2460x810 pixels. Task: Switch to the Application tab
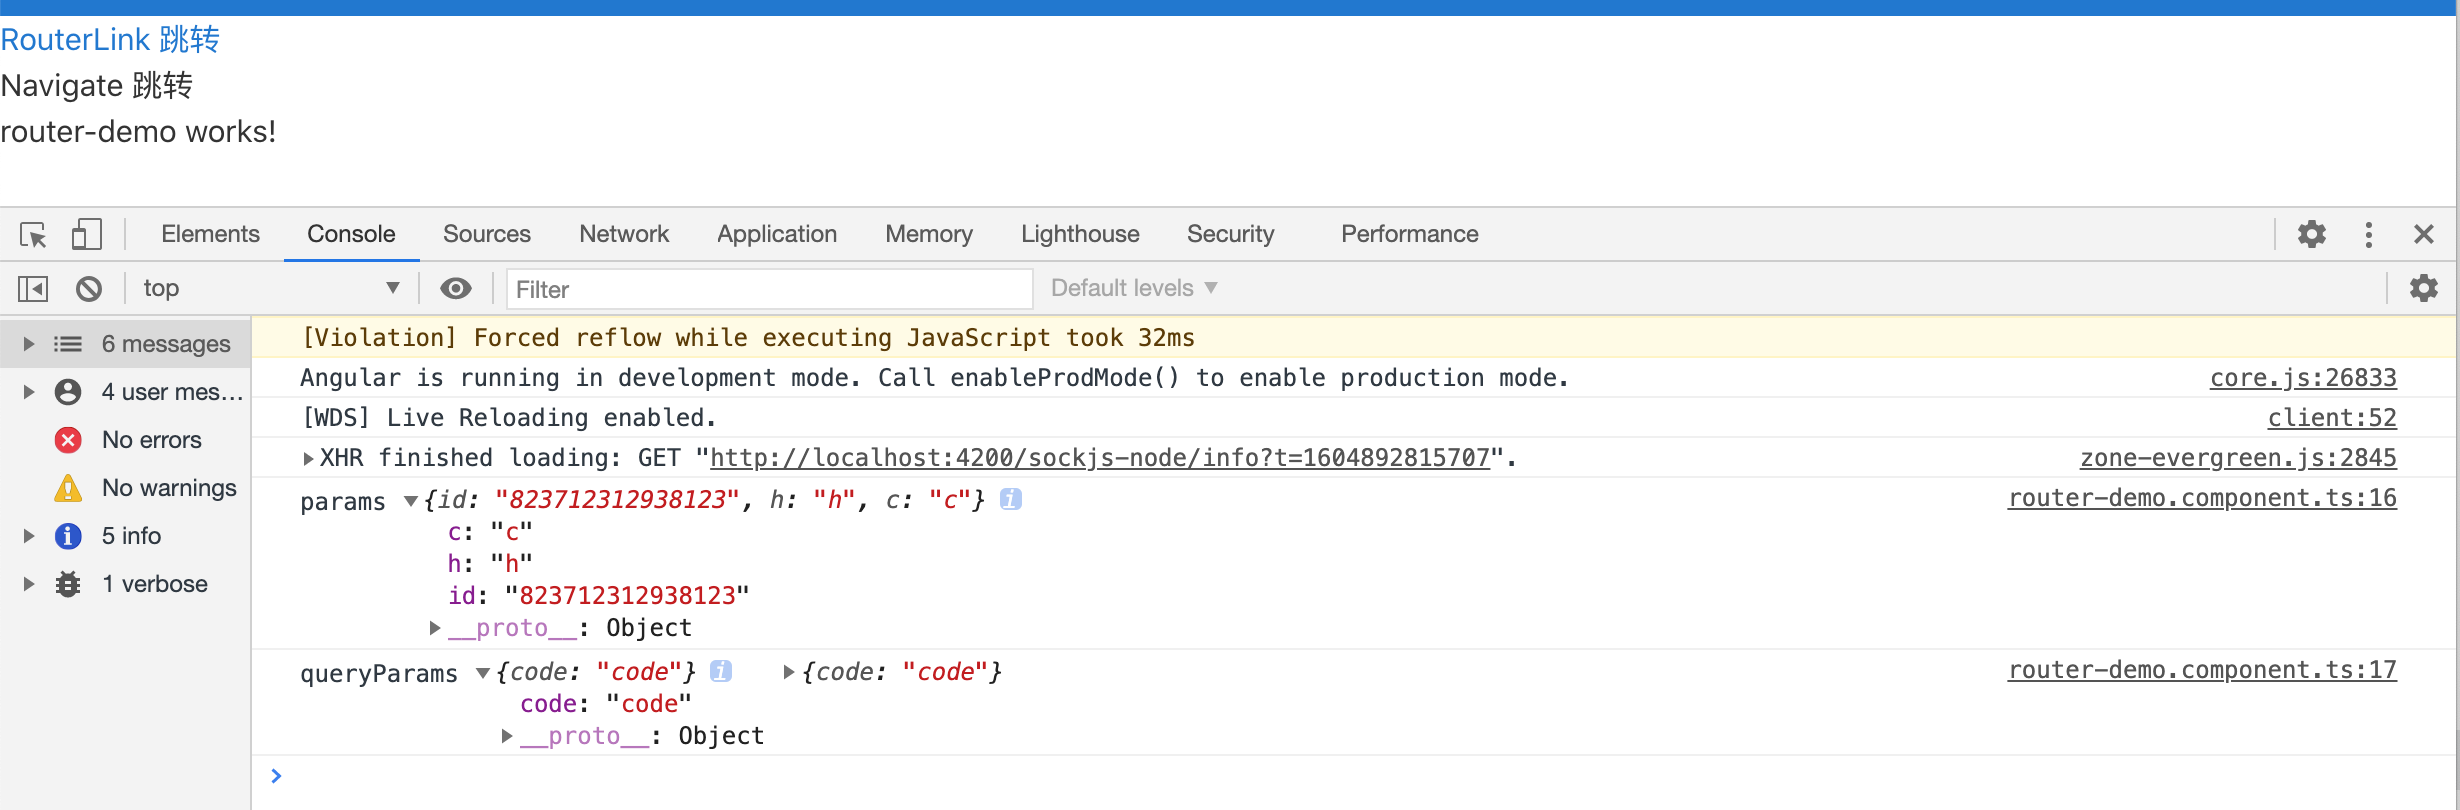point(777,234)
